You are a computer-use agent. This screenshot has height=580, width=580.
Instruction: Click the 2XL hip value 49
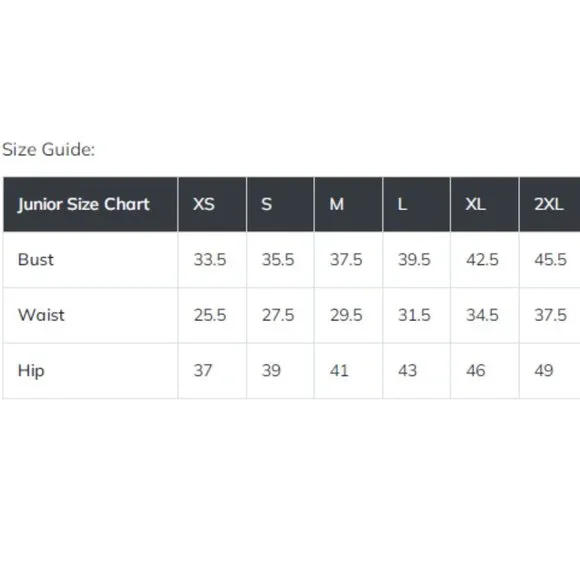pyautogui.click(x=544, y=371)
